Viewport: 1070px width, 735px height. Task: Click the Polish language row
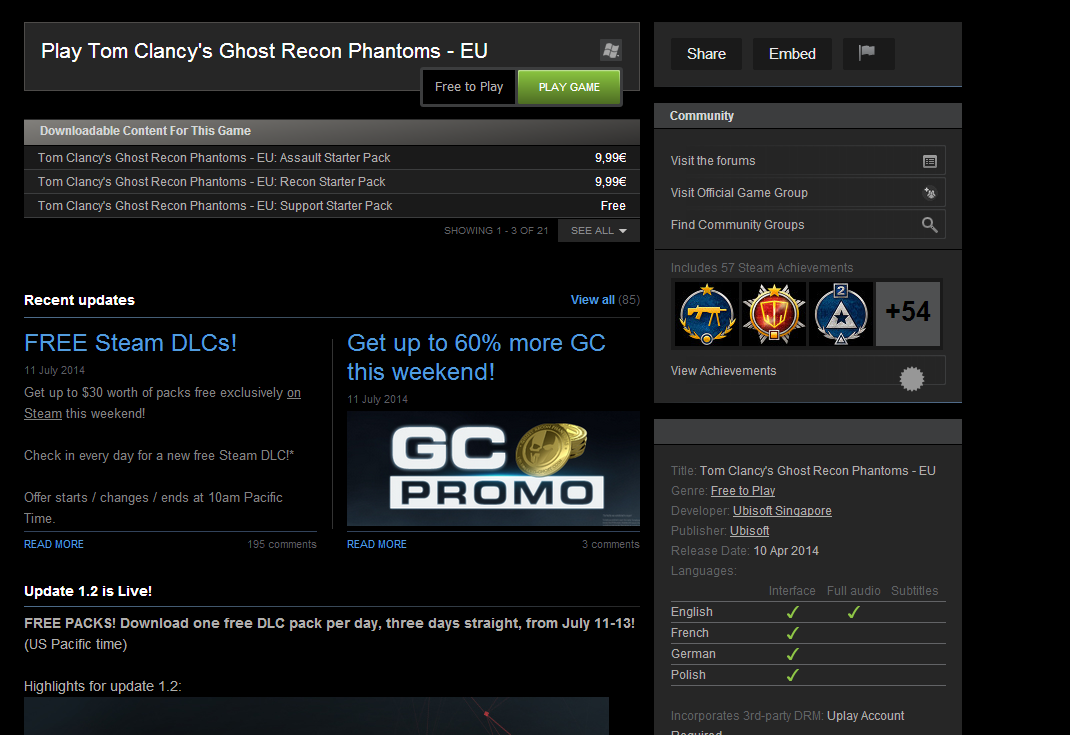(x=808, y=675)
